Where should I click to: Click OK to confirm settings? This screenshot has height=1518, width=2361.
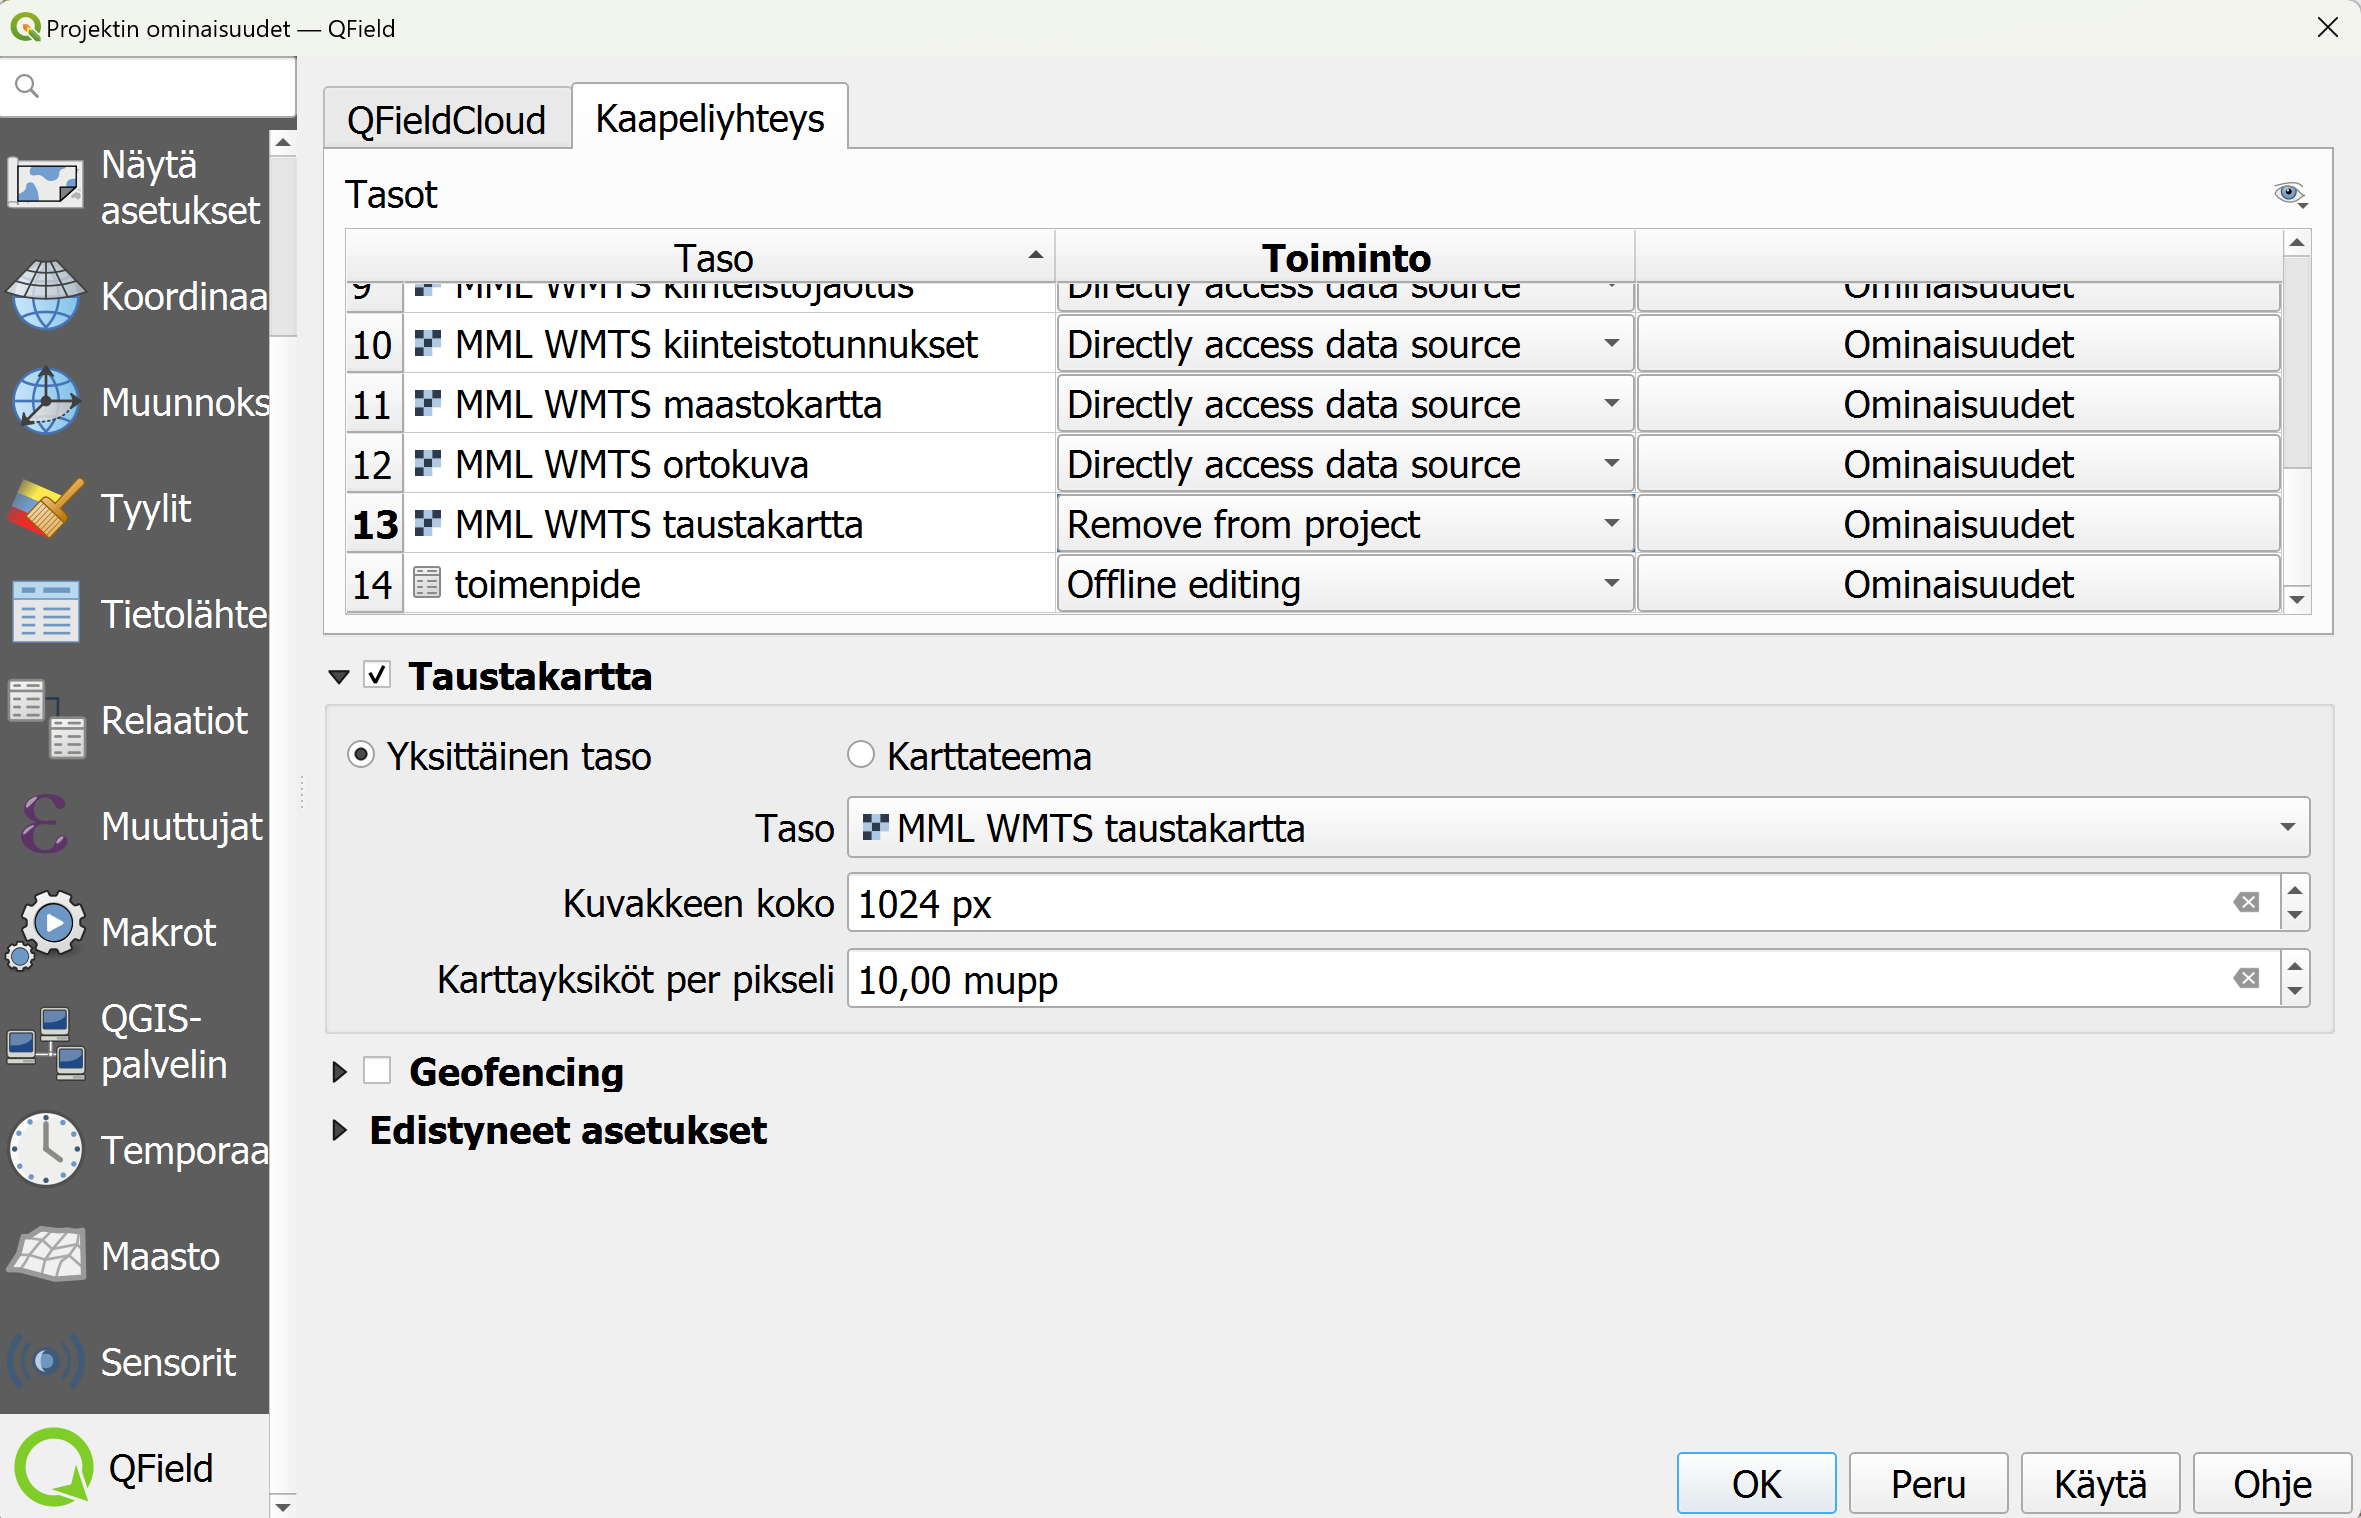(x=1755, y=1477)
